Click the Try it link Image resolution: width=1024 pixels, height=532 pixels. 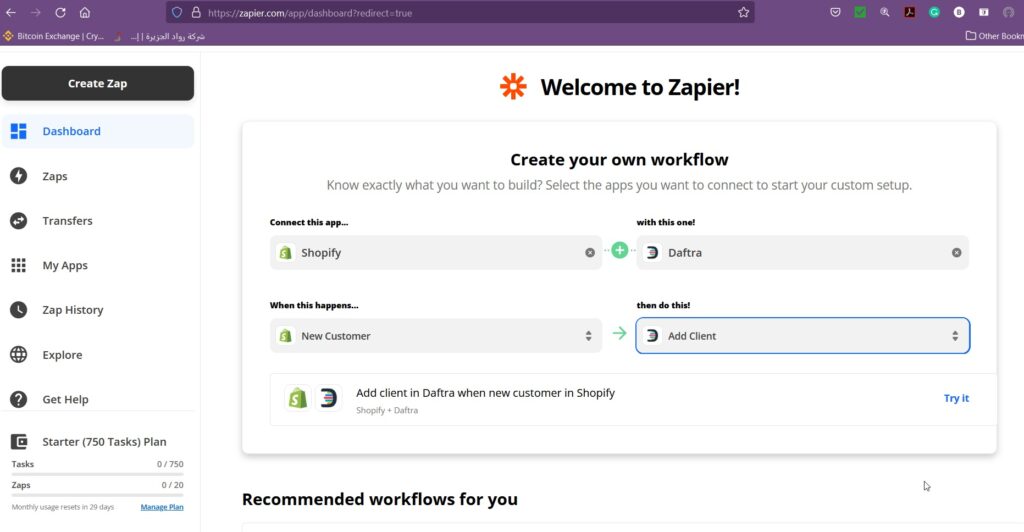point(956,398)
